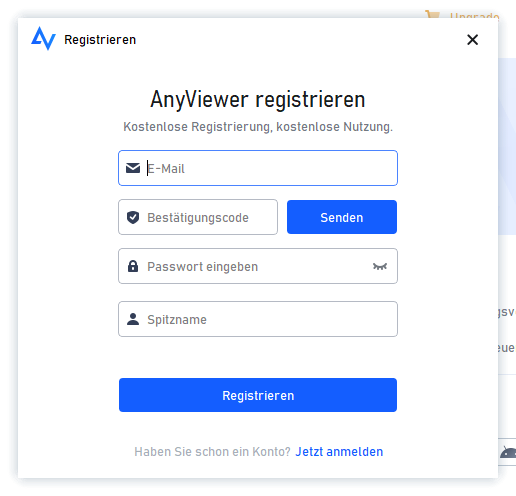Focus the Spitzname input field
Image resolution: width=516 pixels, height=496 pixels.
[258, 319]
